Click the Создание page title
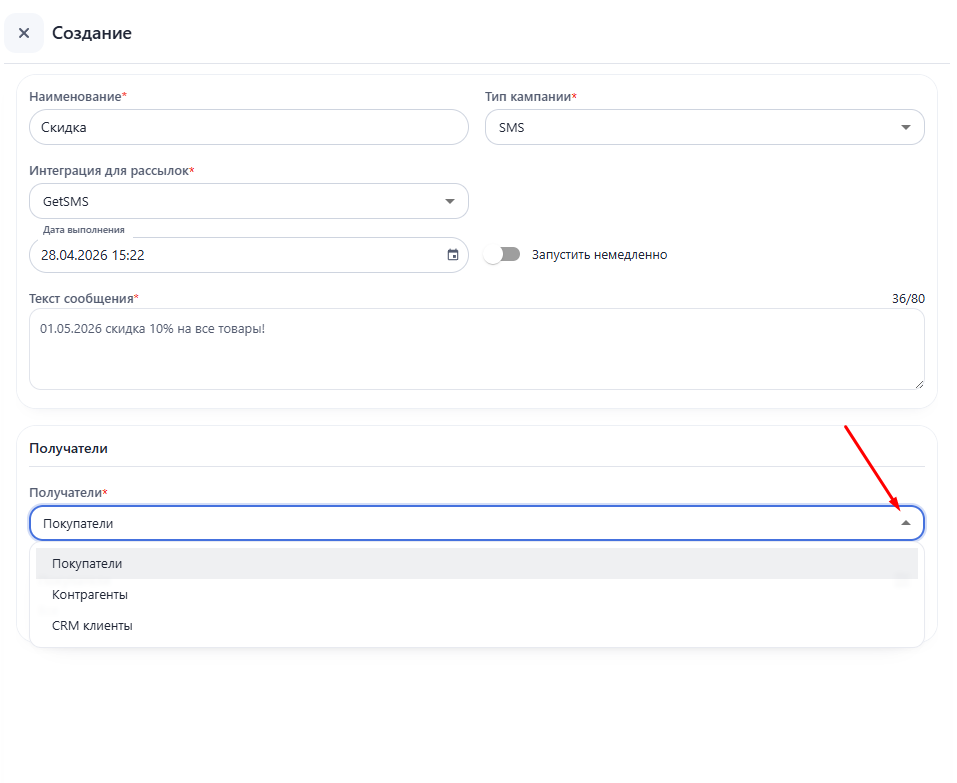The width and height of the screenshot is (957, 783). click(x=92, y=33)
